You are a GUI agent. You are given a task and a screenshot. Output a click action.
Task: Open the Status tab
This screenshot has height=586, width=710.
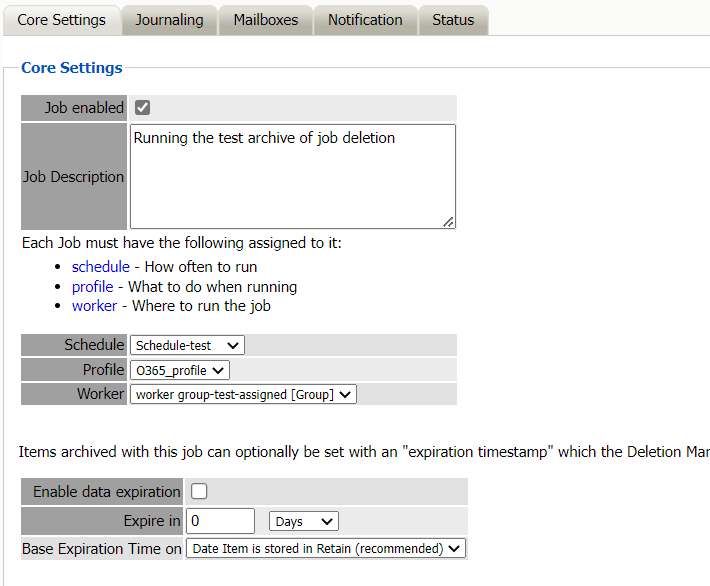click(453, 20)
